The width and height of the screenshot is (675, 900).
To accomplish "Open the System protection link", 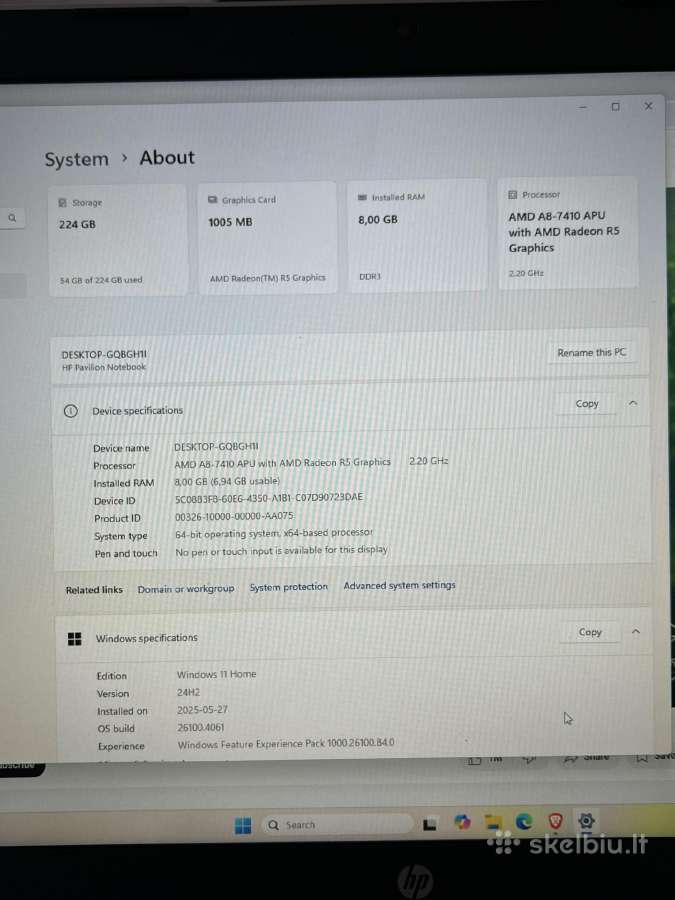I will (x=289, y=587).
